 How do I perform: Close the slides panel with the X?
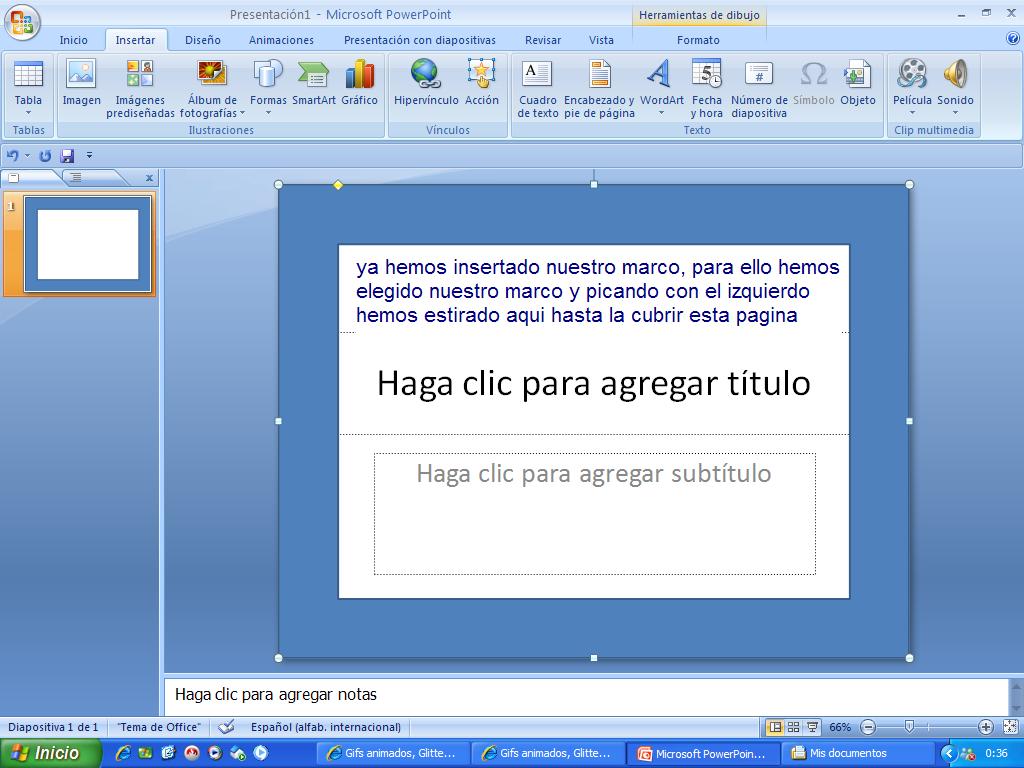150,178
